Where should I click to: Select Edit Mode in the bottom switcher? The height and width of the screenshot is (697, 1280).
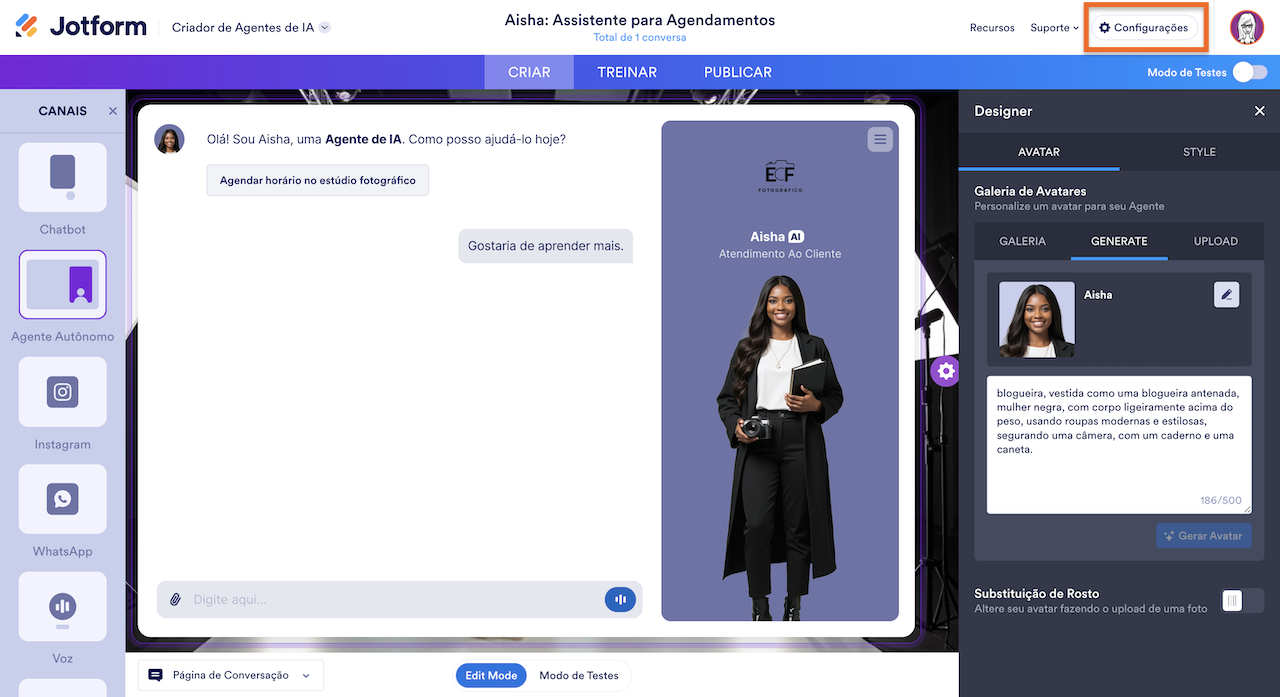[491, 675]
